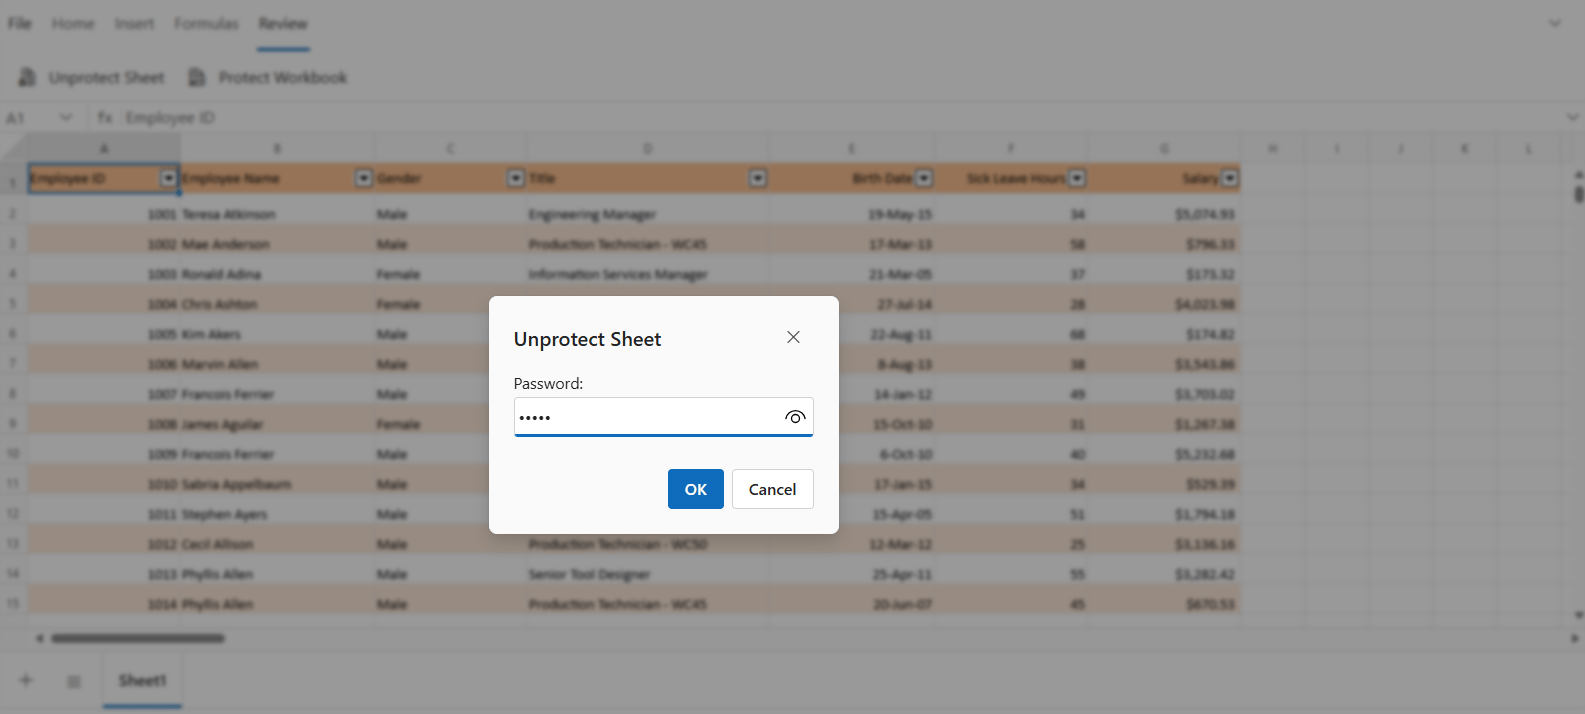This screenshot has height=714, width=1585.
Task: Select column A header
Action: click(x=104, y=148)
